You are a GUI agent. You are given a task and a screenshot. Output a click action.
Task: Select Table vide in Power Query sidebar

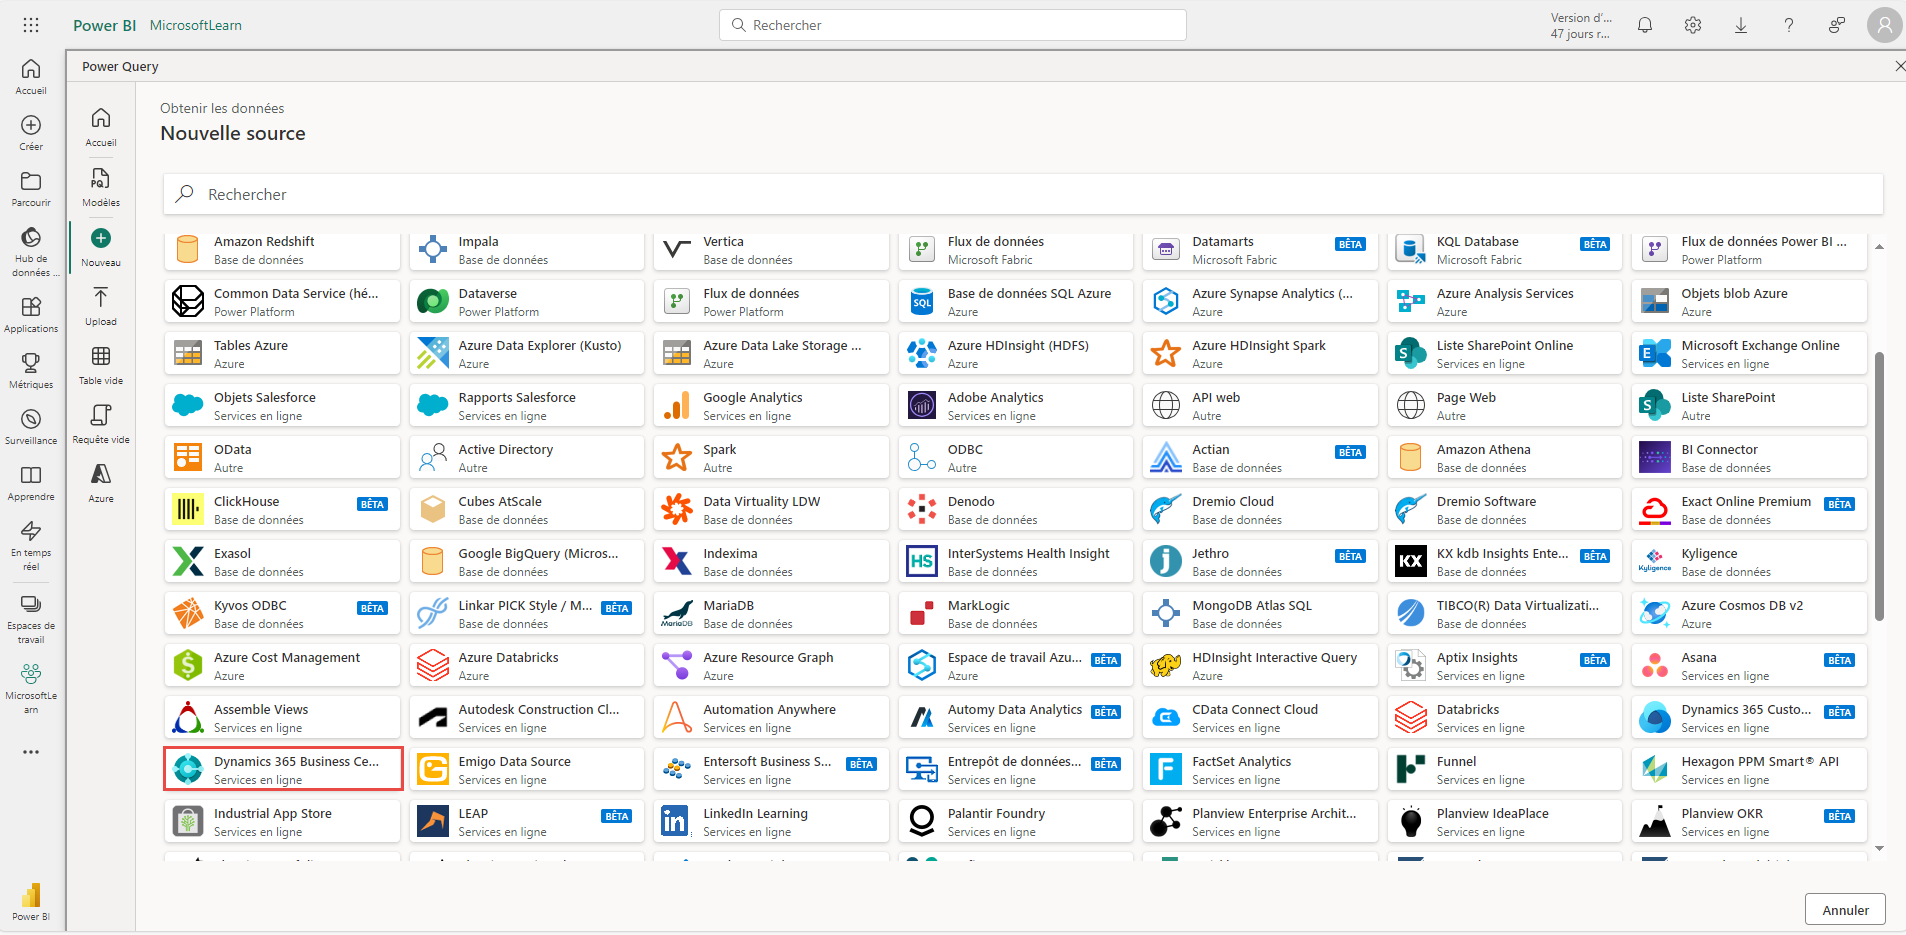(x=101, y=366)
